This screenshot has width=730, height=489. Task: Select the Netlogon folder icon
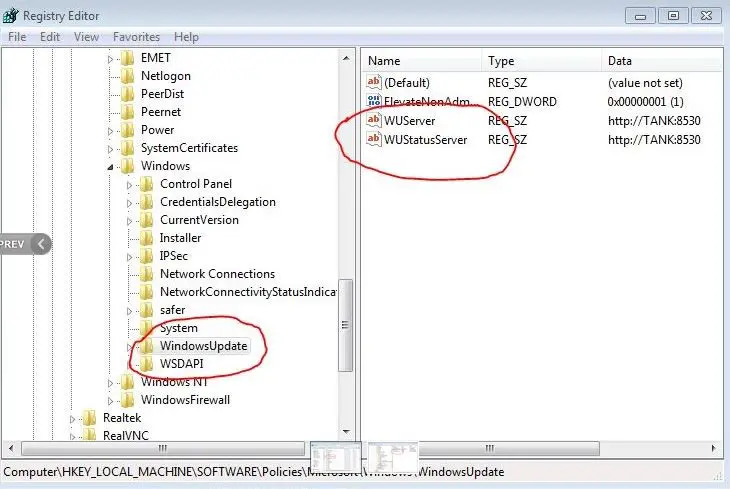click(128, 76)
